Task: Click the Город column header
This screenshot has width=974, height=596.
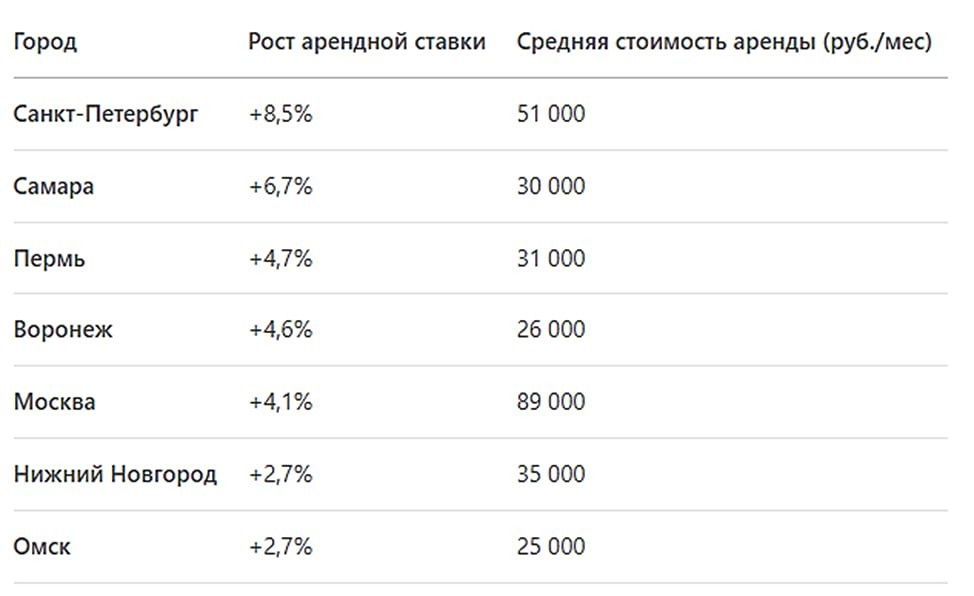Action: click(45, 42)
